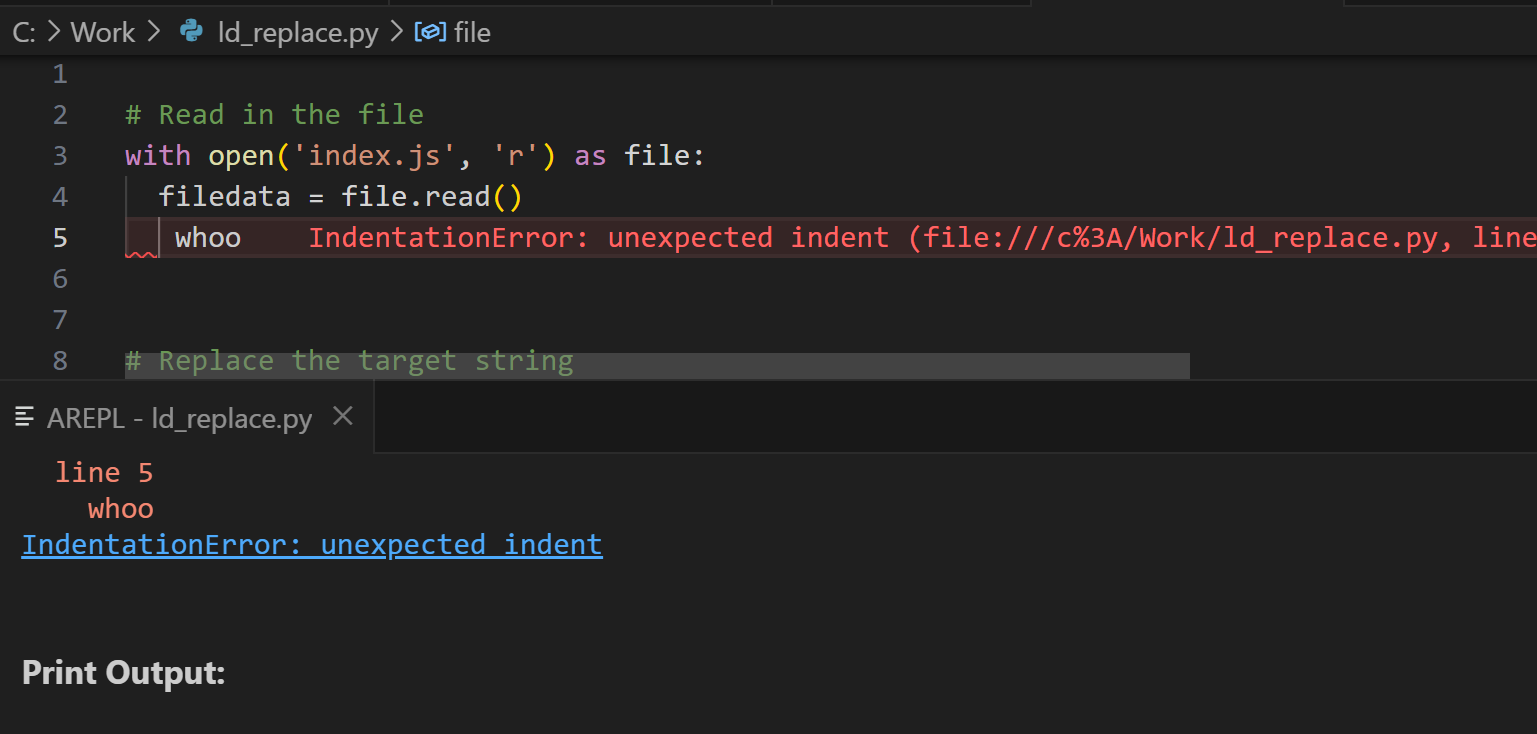Click the editor's horizontal scrollbar
The image size is (1537, 734).
pyautogui.click(x=657, y=366)
